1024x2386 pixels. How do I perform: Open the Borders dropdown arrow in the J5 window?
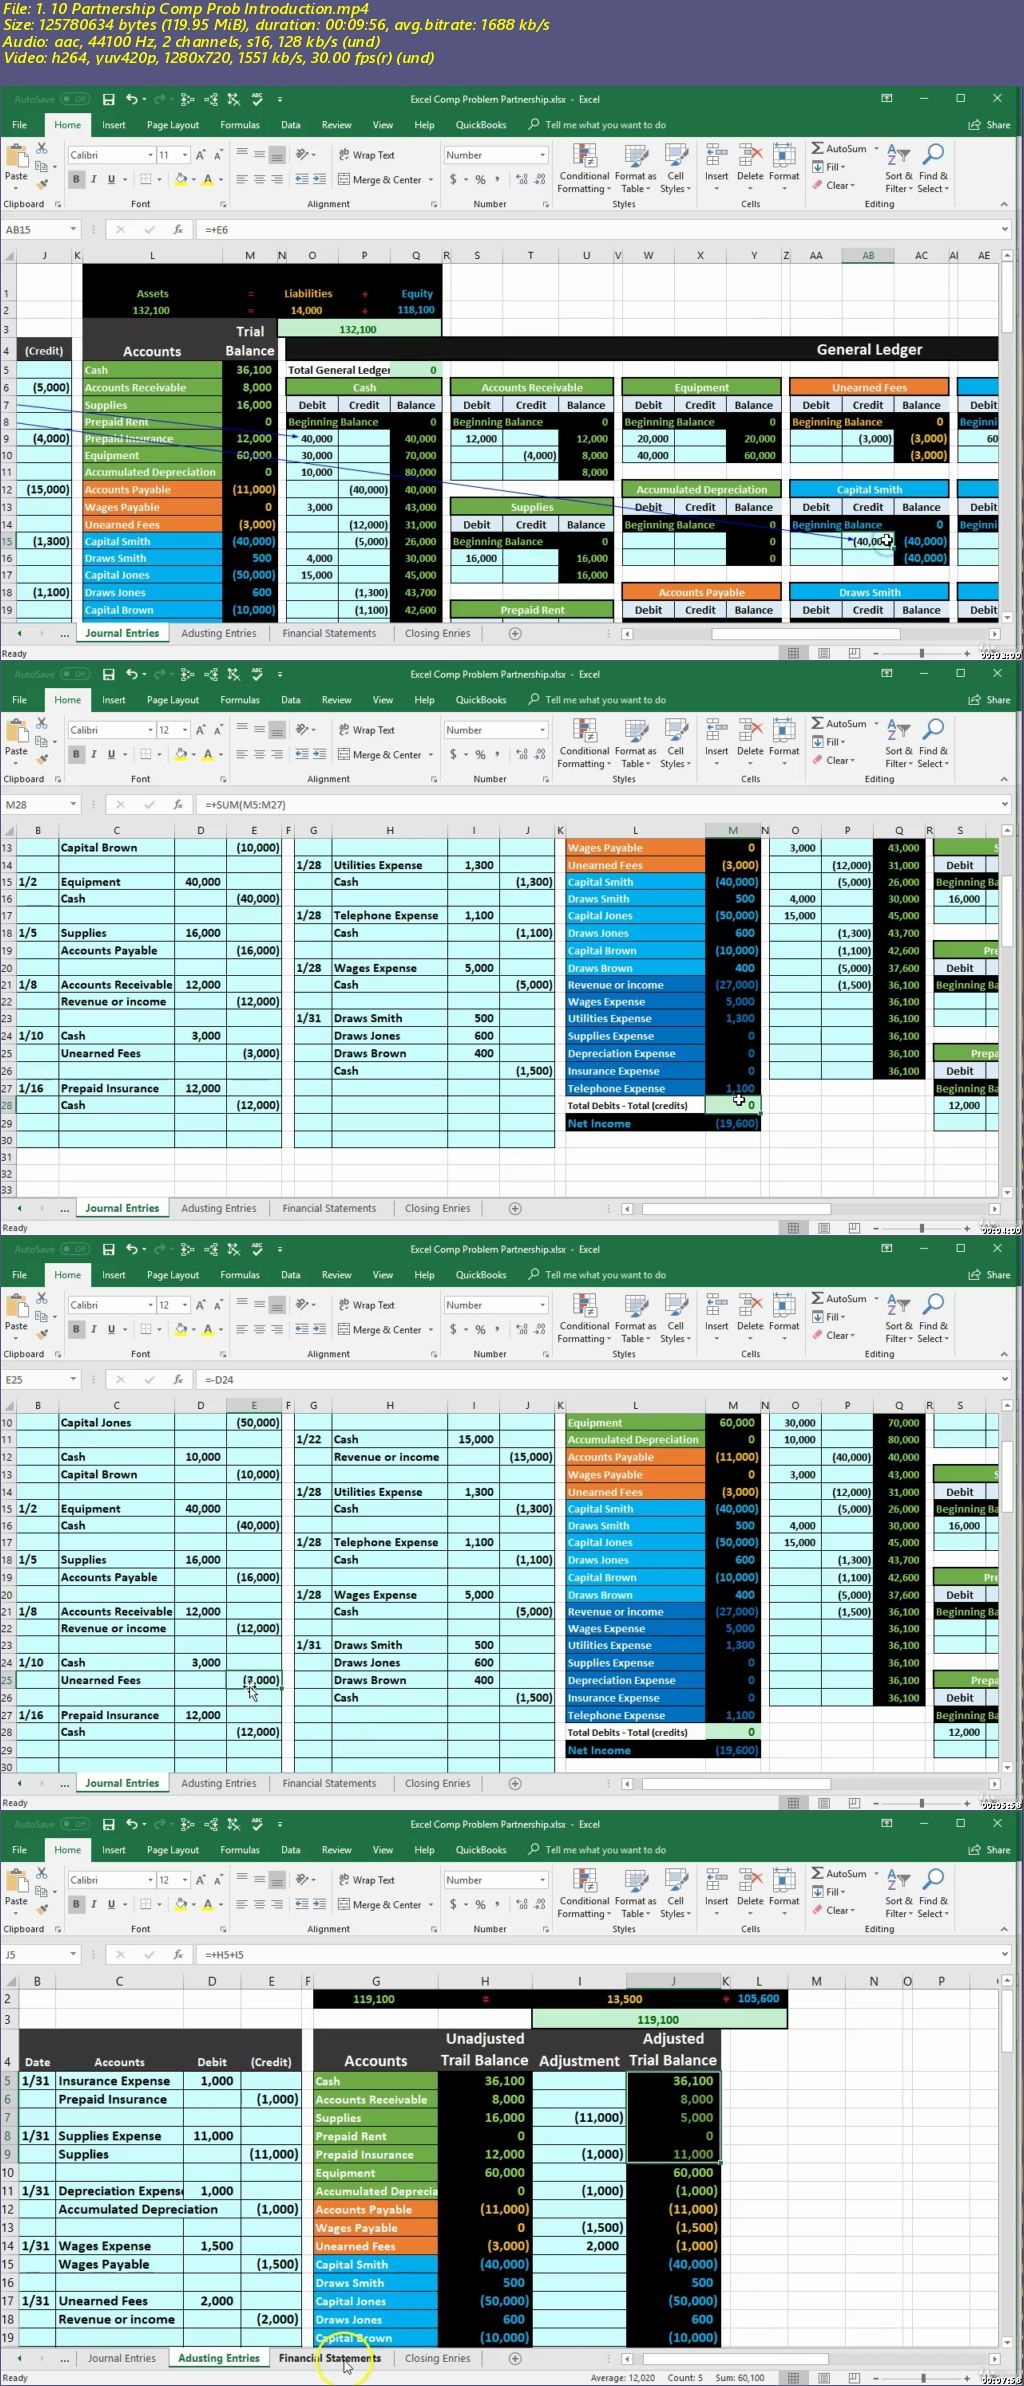[x=160, y=1905]
